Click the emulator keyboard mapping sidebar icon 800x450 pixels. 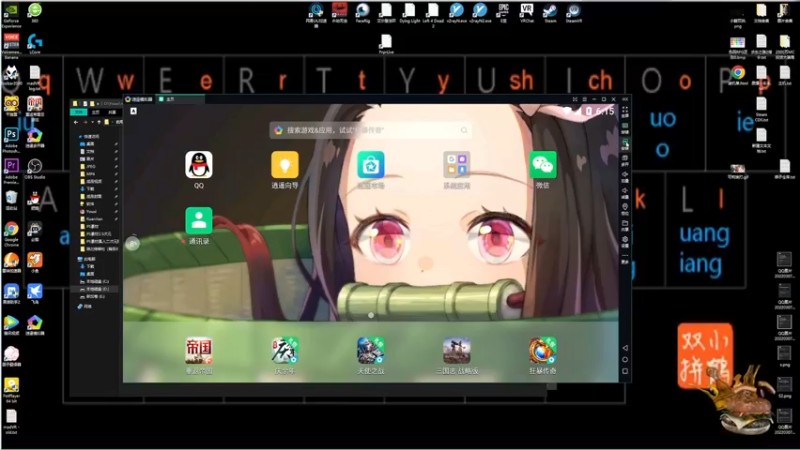click(x=625, y=128)
